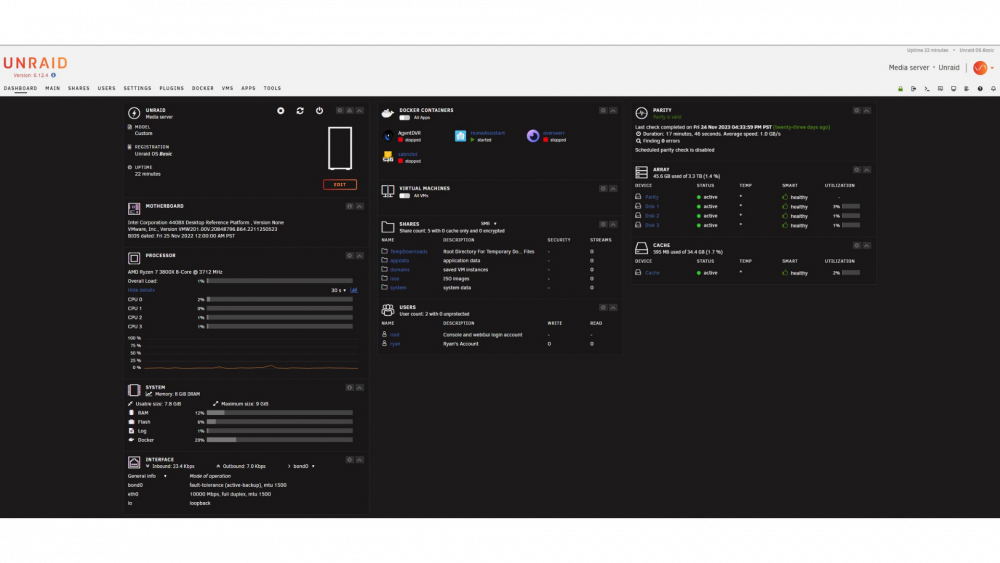Image resolution: width=1000 pixels, height=563 pixels.
Task: Collapse the Cache panel
Action: click(x=867, y=245)
